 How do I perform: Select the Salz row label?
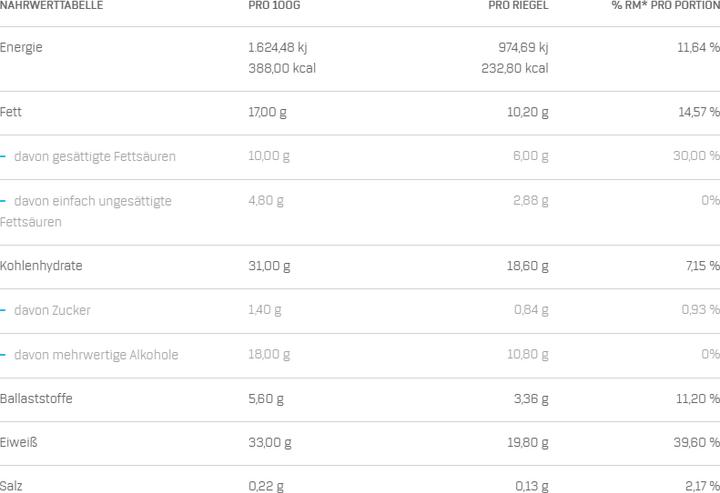pyautogui.click(x=11, y=486)
